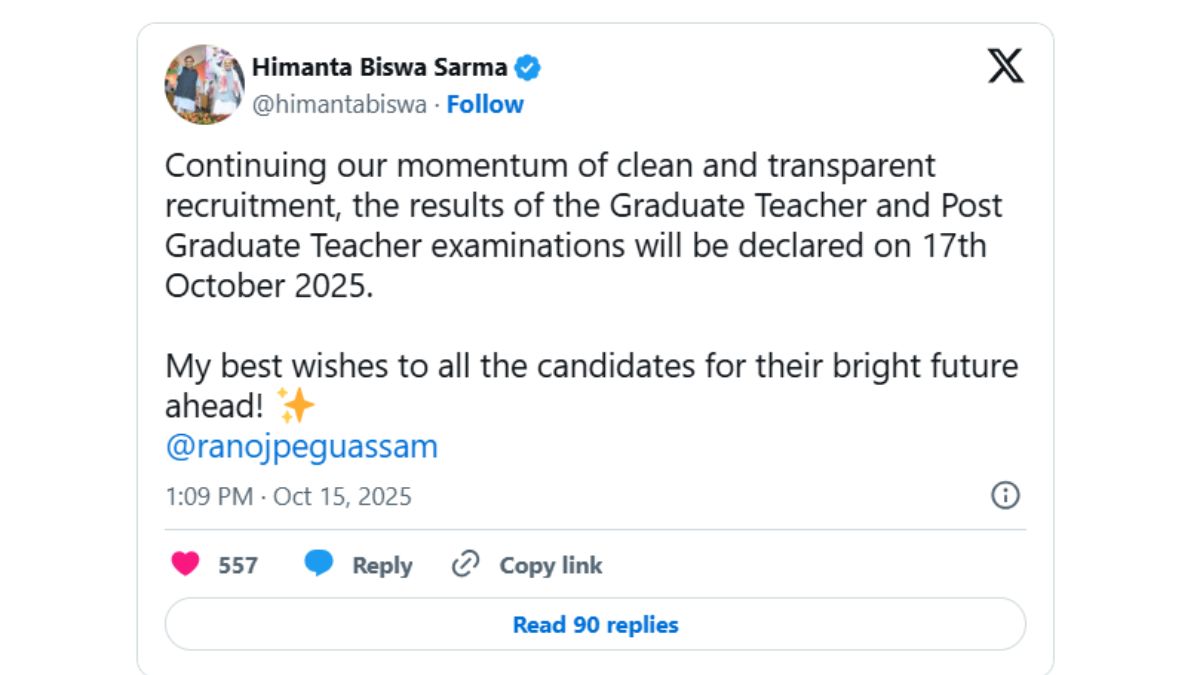Click the blue verified badge
1200x675 pixels.
(x=528, y=68)
